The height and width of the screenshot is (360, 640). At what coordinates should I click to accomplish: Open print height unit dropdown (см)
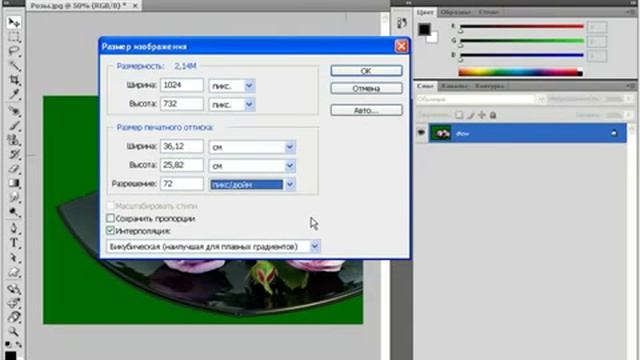[289, 166]
